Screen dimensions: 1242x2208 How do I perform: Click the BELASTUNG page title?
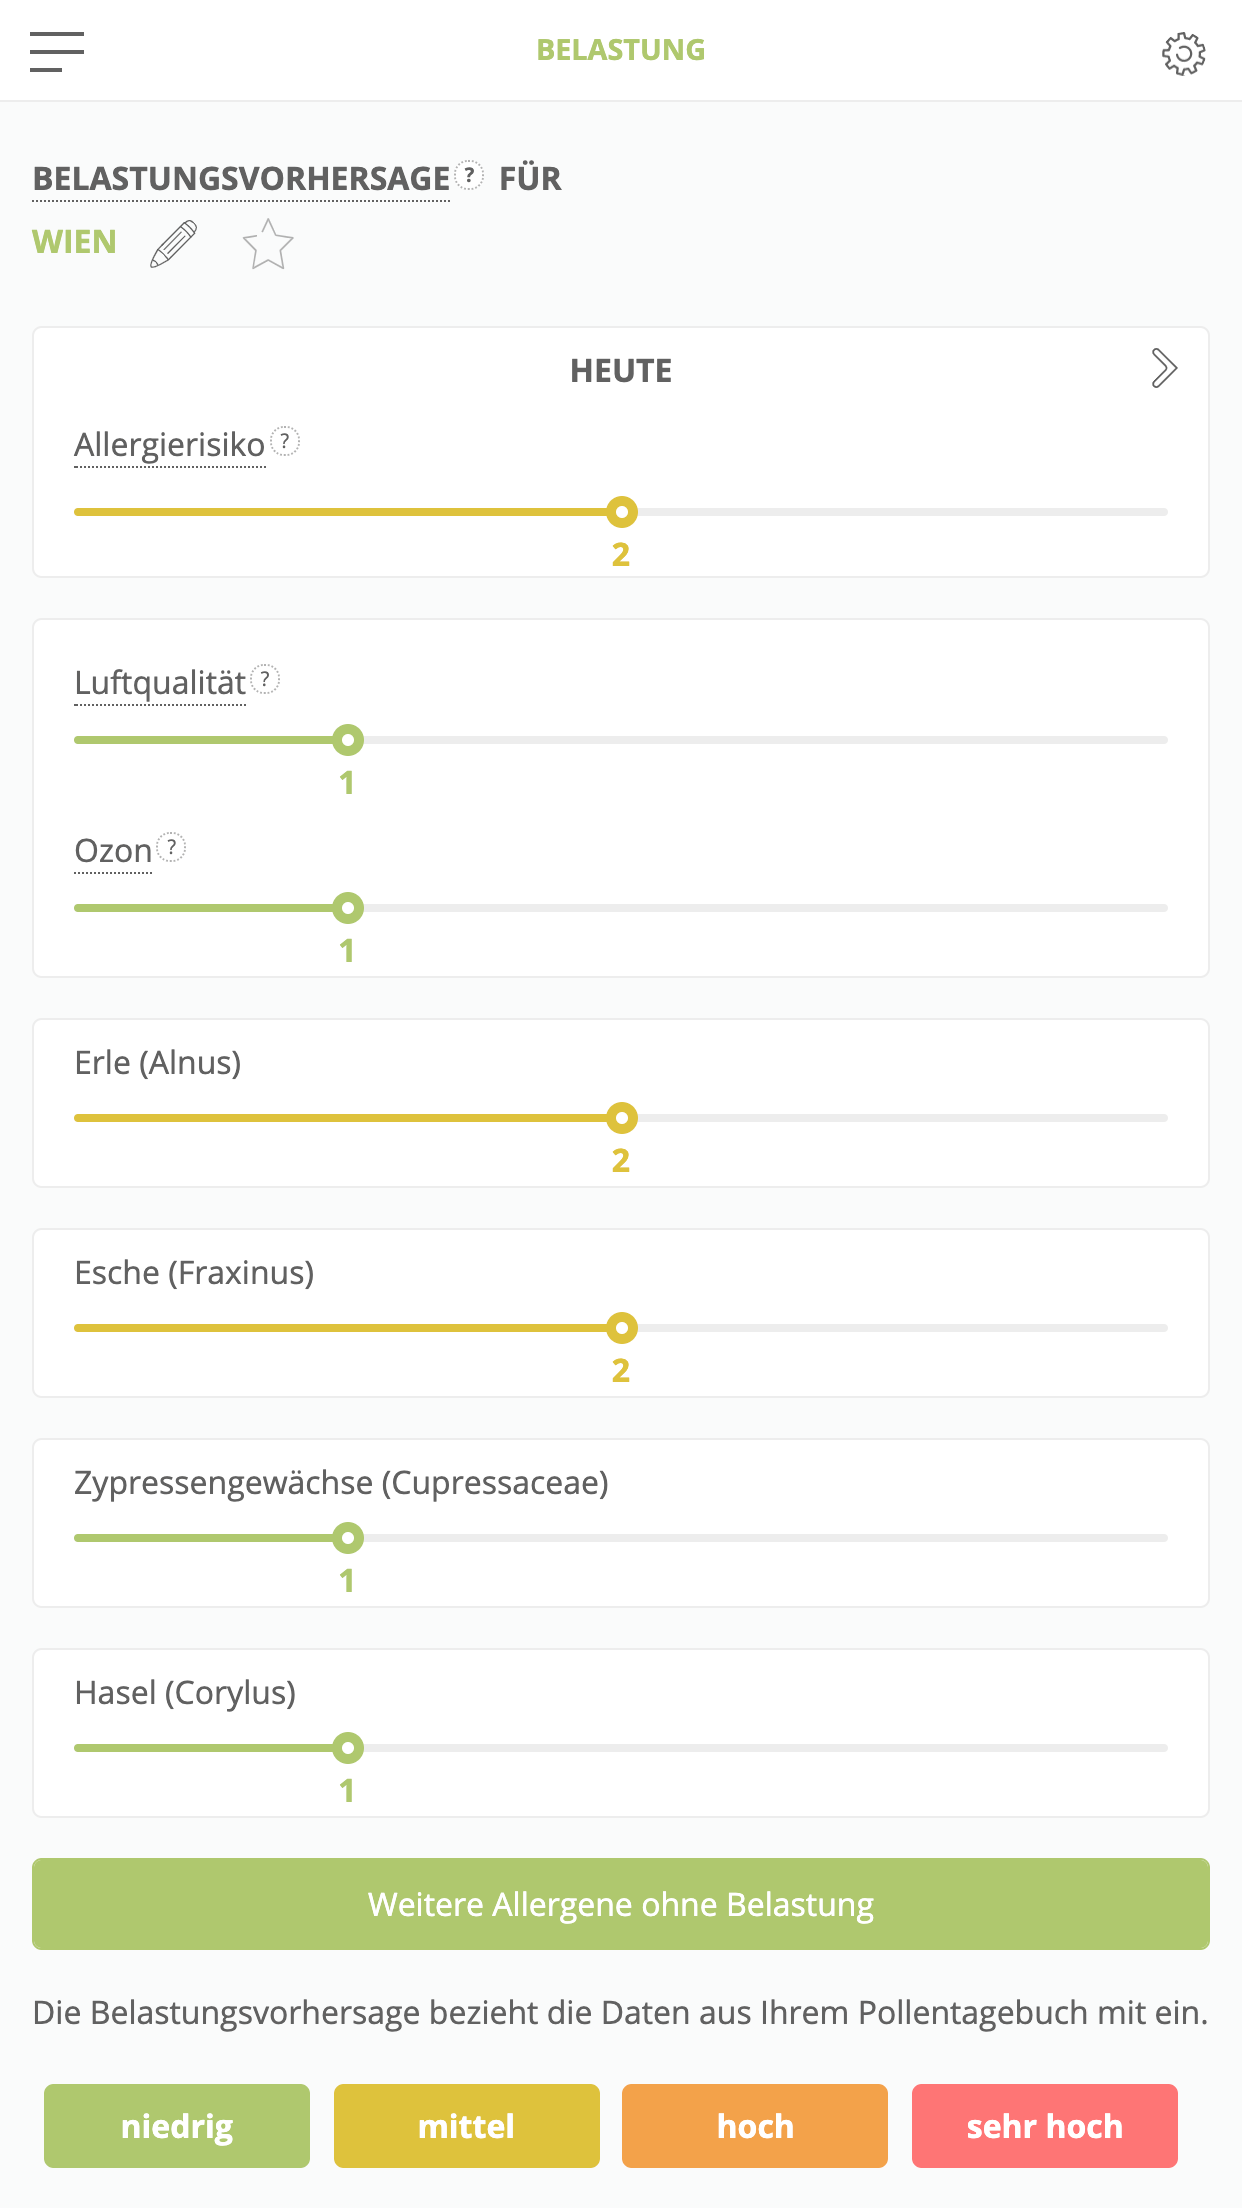tap(621, 50)
